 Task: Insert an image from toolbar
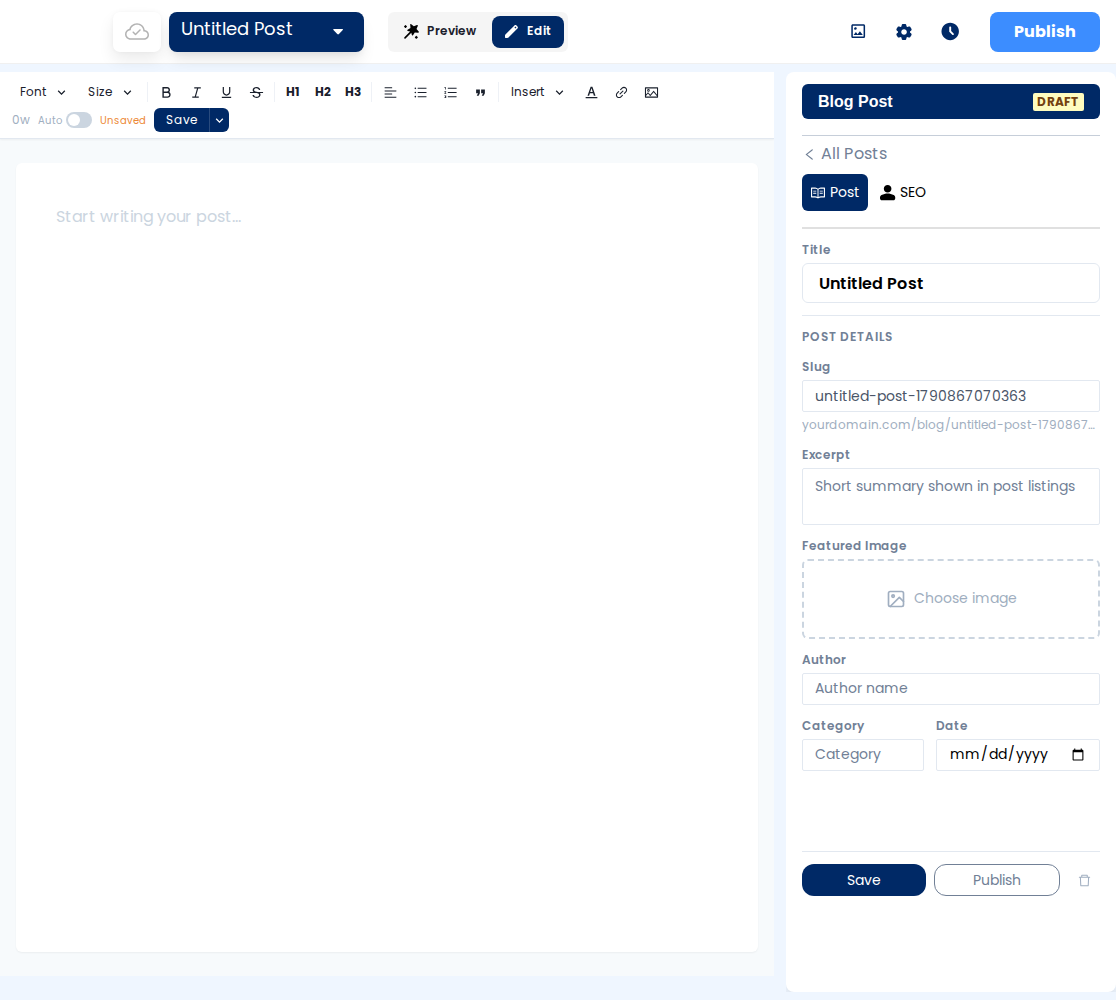point(651,93)
